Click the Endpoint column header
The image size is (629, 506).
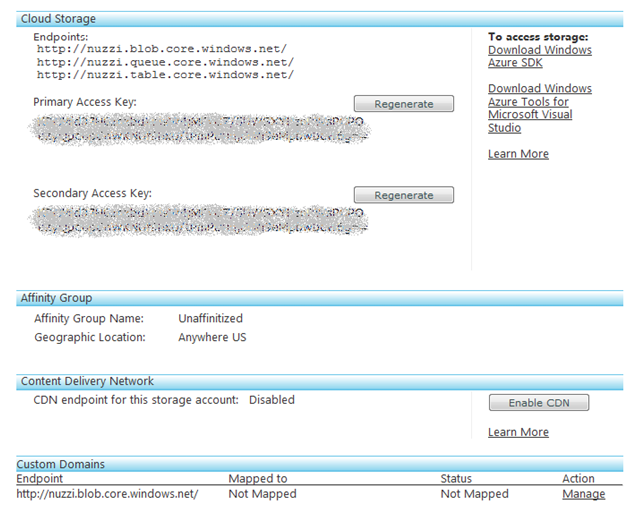point(39,478)
